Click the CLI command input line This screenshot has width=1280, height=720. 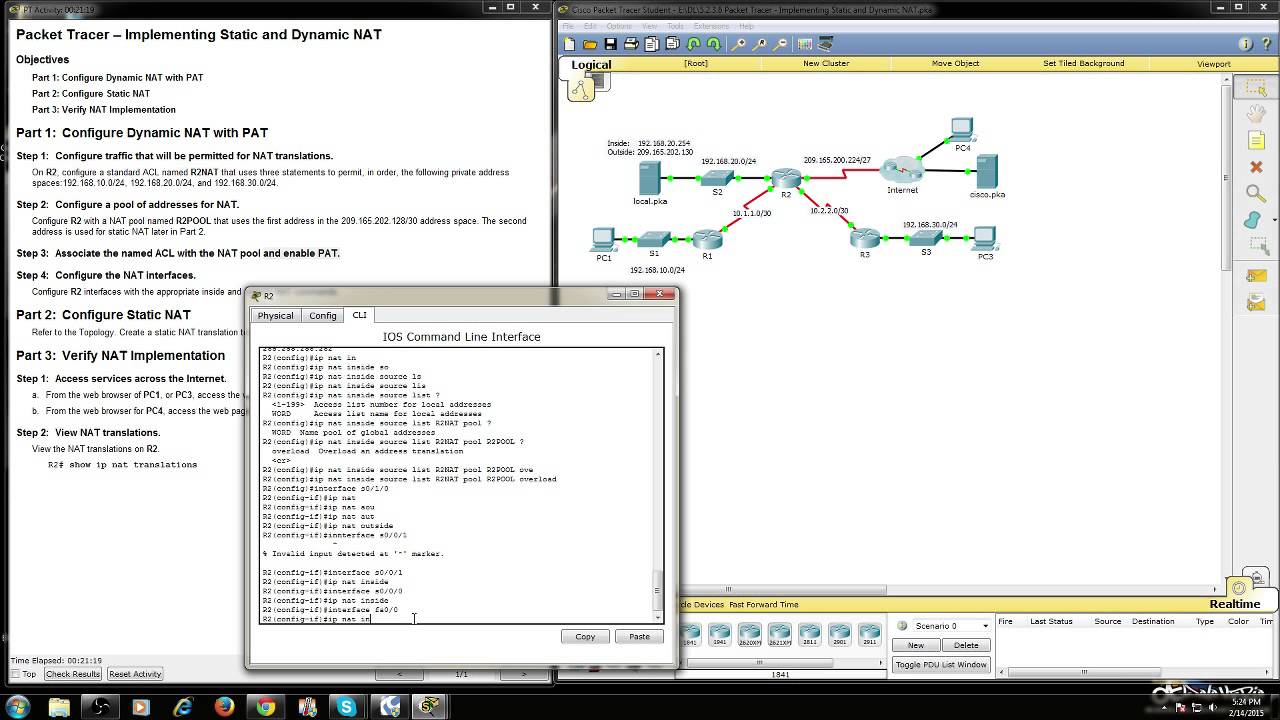click(x=457, y=619)
